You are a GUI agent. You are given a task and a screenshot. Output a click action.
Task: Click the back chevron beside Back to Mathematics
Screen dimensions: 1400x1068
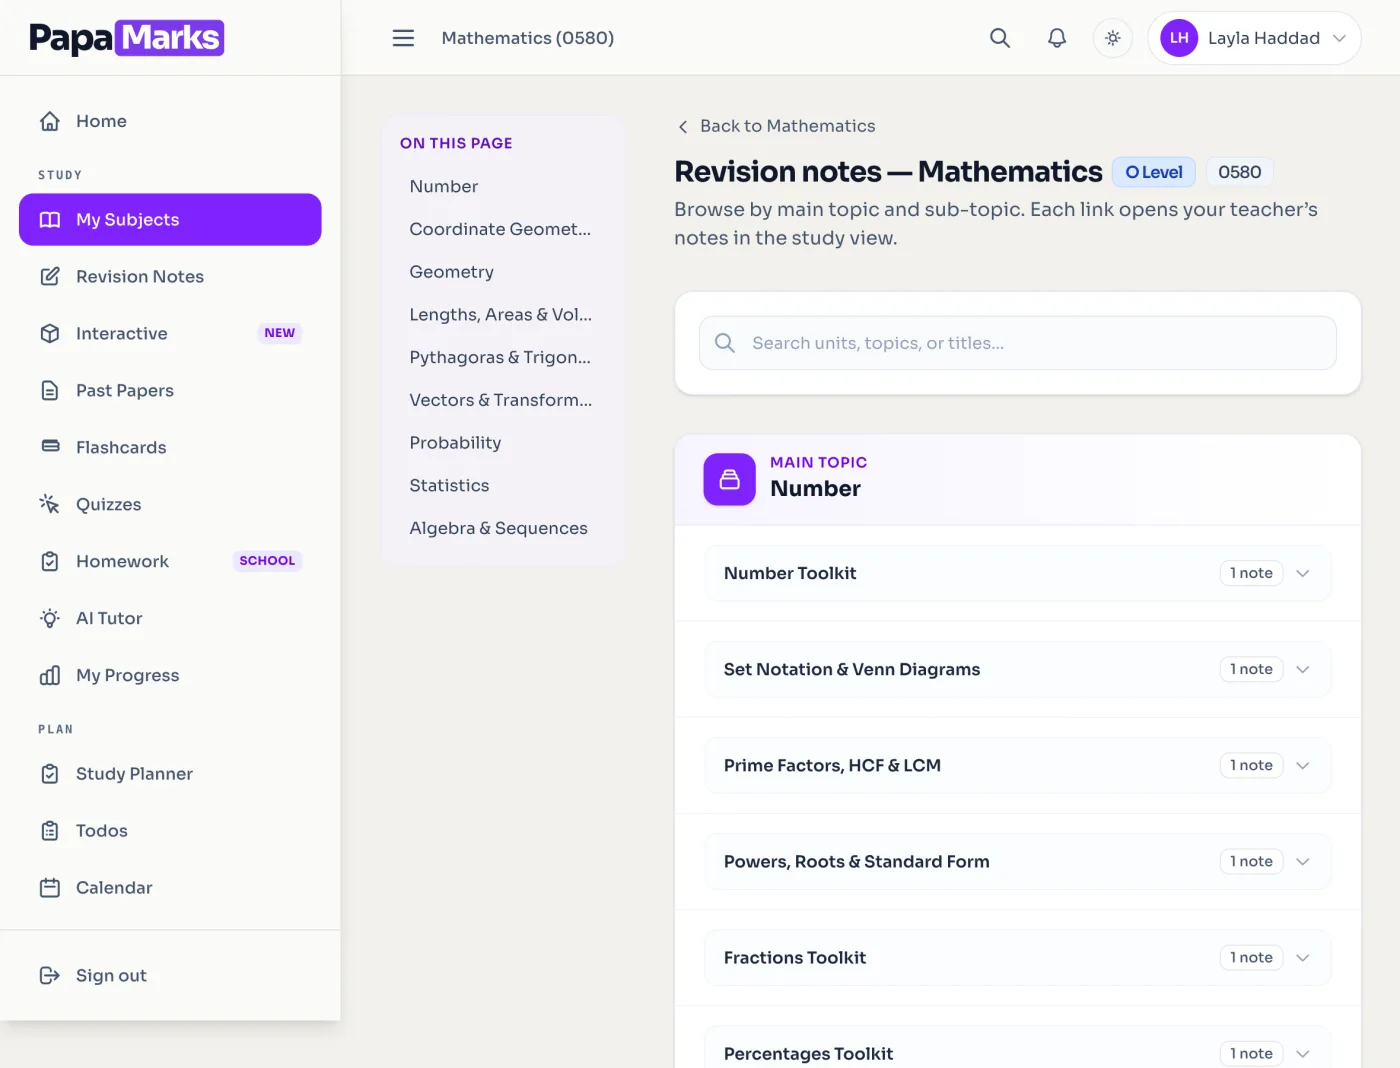pos(683,127)
